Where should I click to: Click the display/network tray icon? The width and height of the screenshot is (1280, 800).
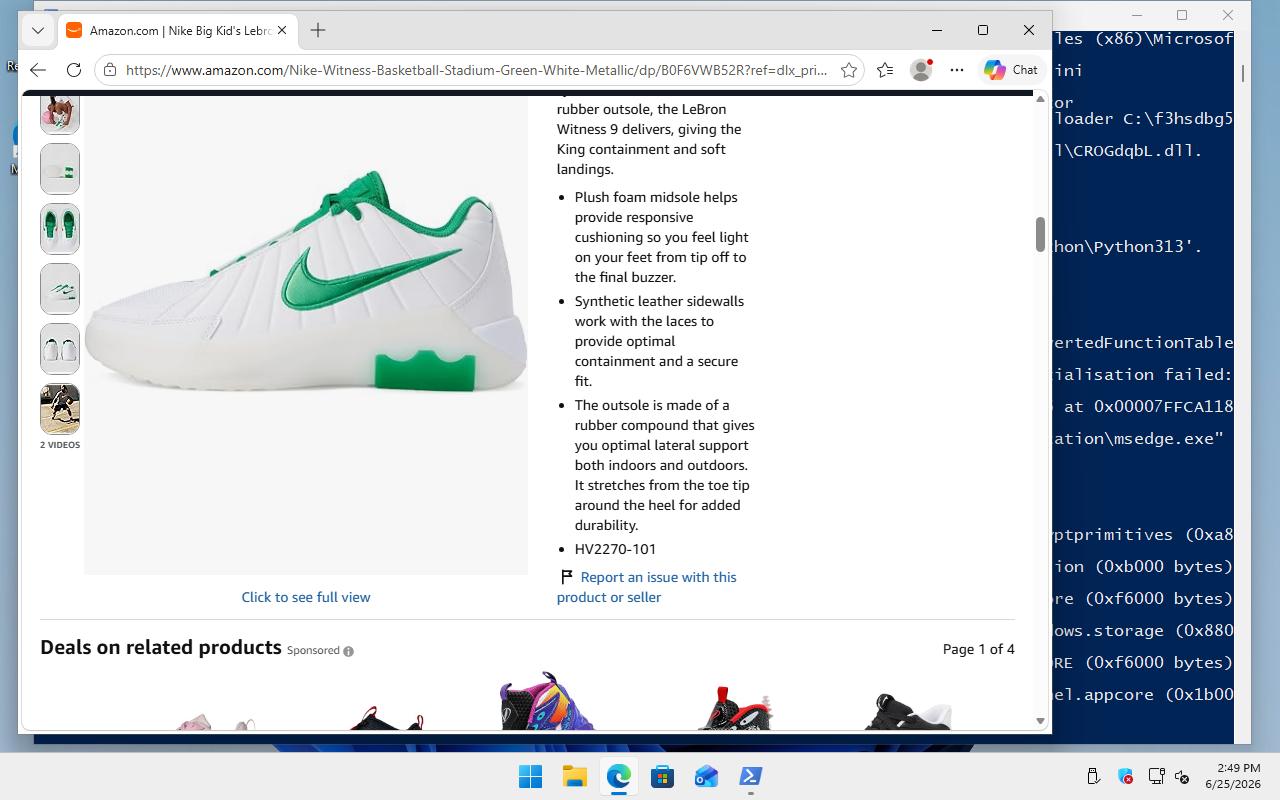click(1156, 776)
